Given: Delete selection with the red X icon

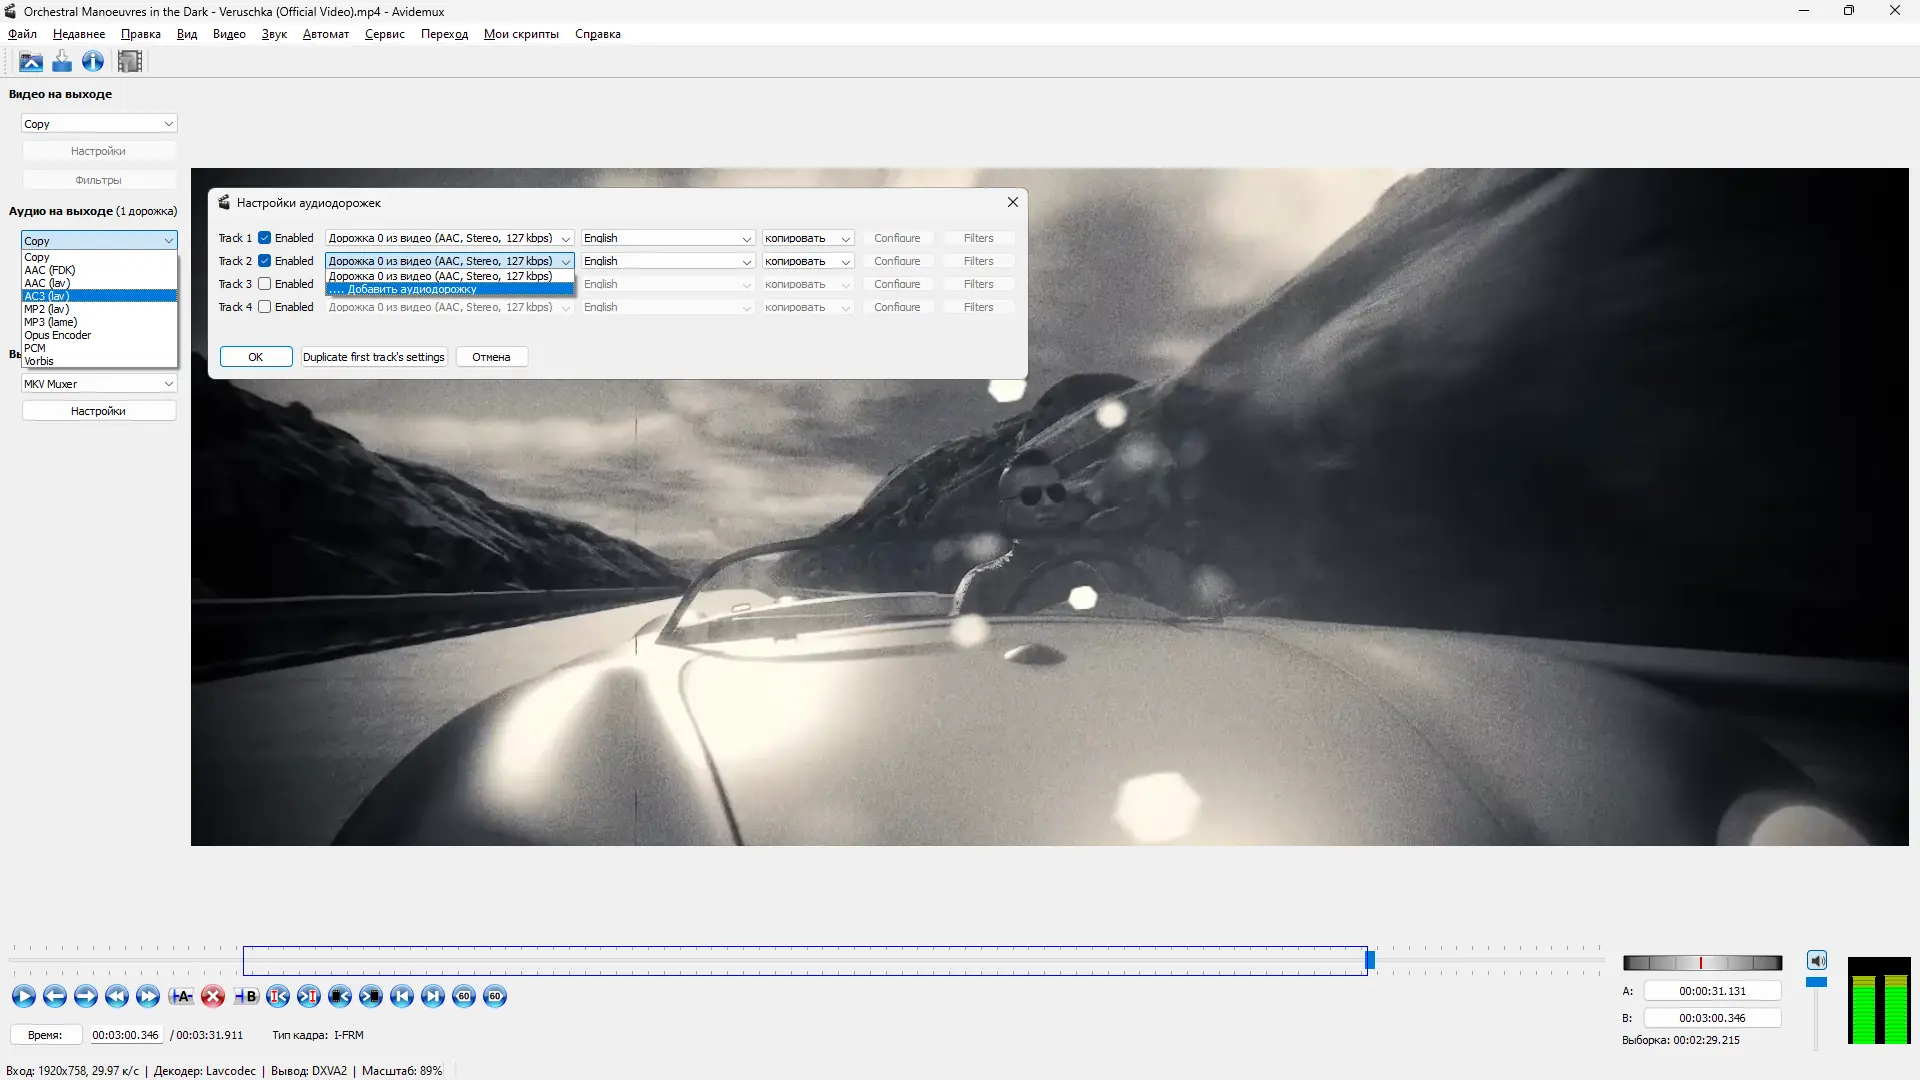Looking at the screenshot, I should coord(212,996).
